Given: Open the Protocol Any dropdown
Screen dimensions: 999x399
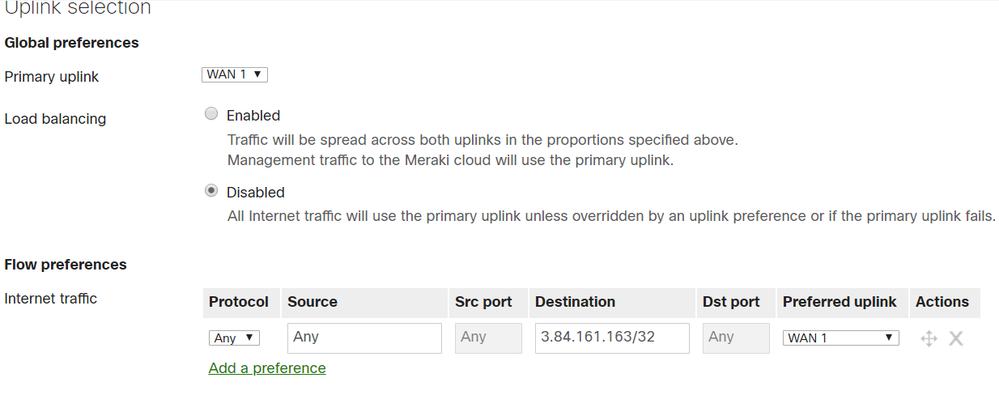Looking at the screenshot, I should 234,338.
